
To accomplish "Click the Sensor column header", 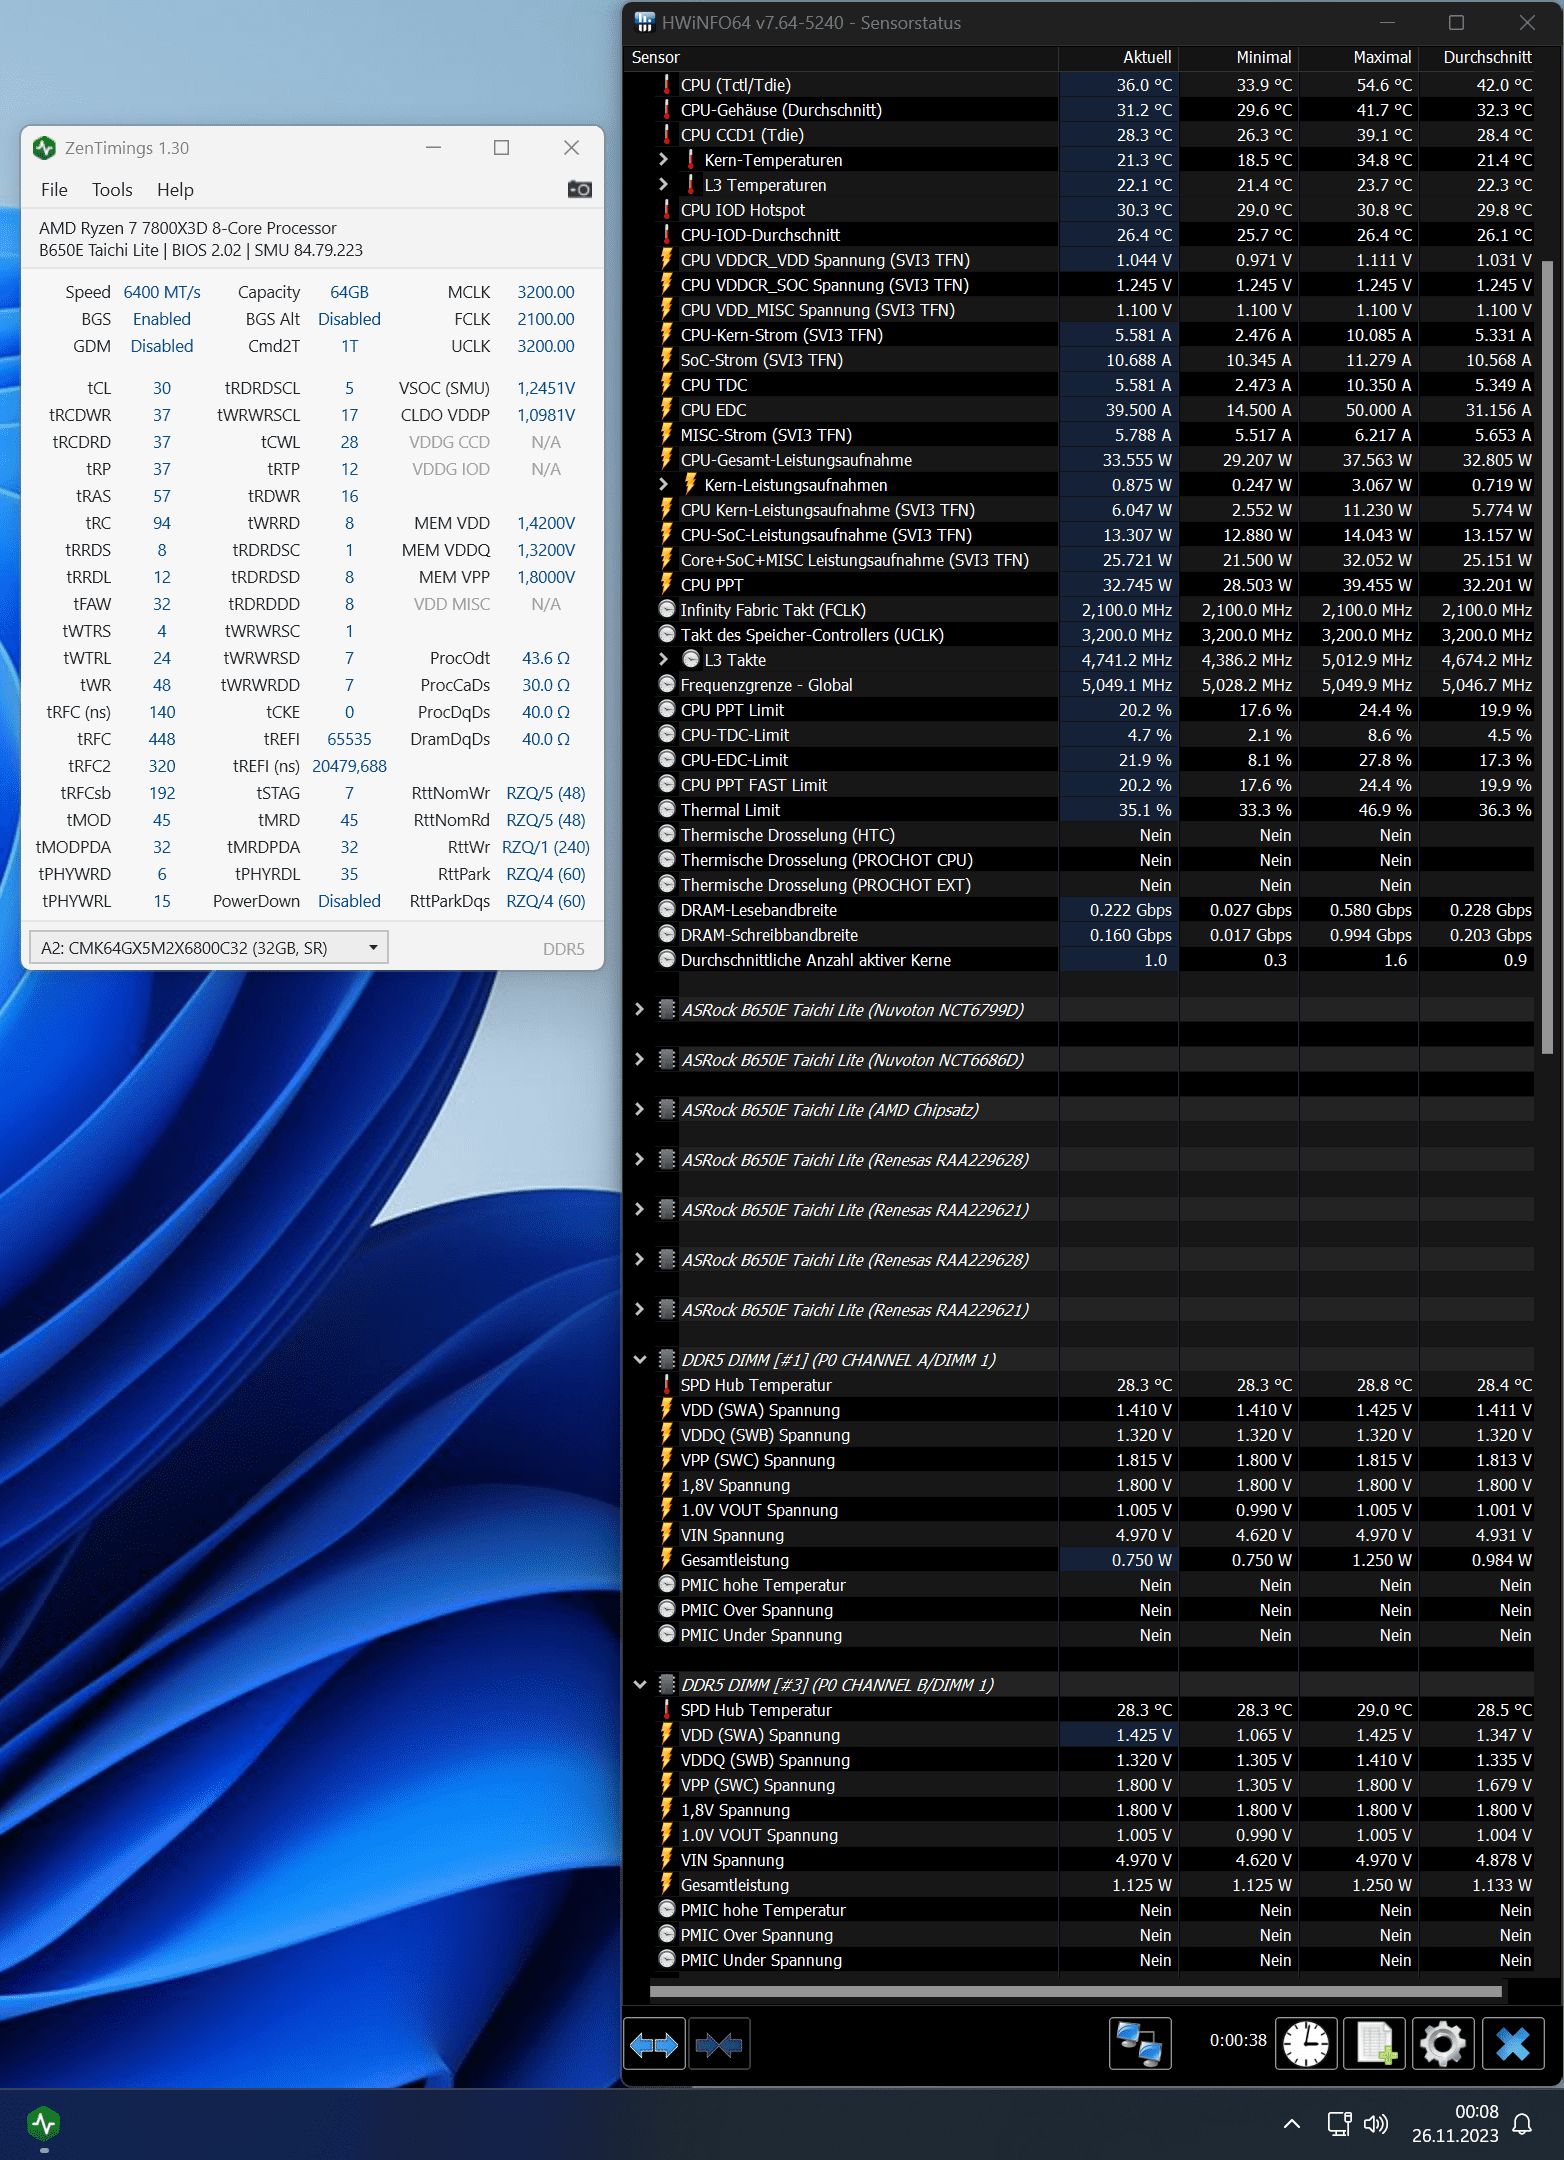I will click(842, 58).
